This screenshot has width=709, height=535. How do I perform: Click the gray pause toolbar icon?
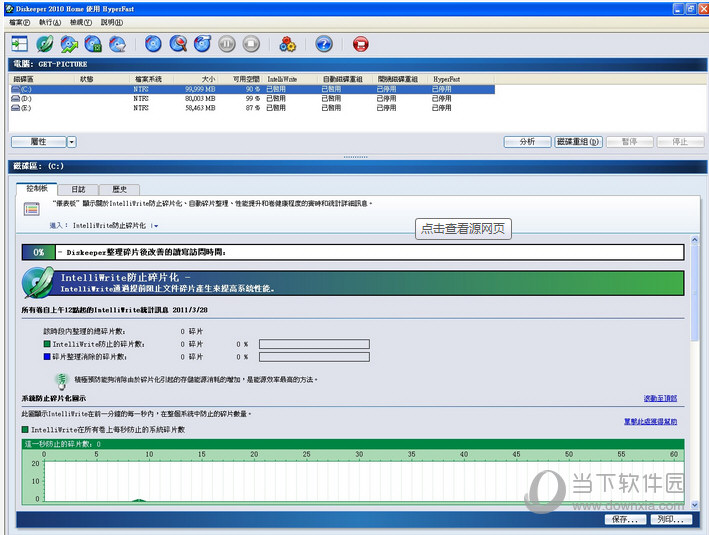[x=227, y=44]
